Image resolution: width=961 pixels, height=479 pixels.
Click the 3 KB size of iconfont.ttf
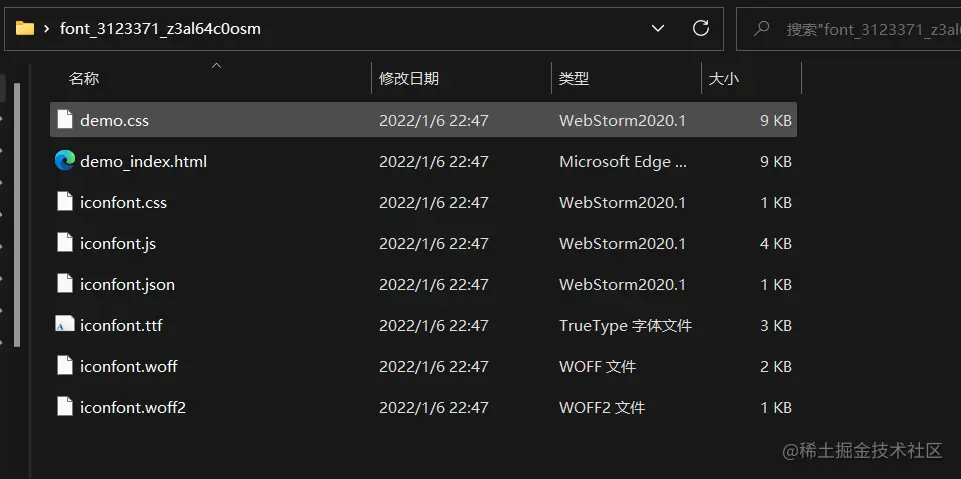776,325
